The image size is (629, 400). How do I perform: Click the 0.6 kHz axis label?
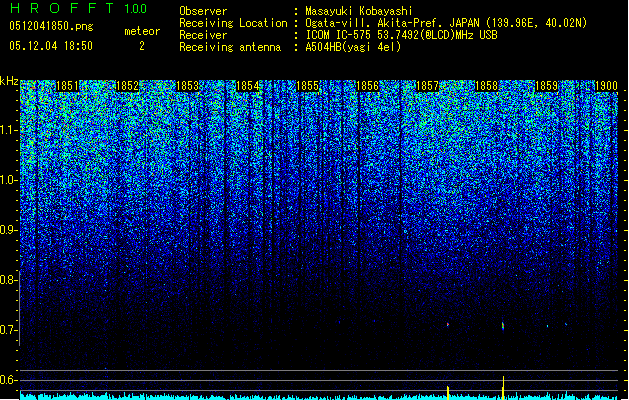8,380
